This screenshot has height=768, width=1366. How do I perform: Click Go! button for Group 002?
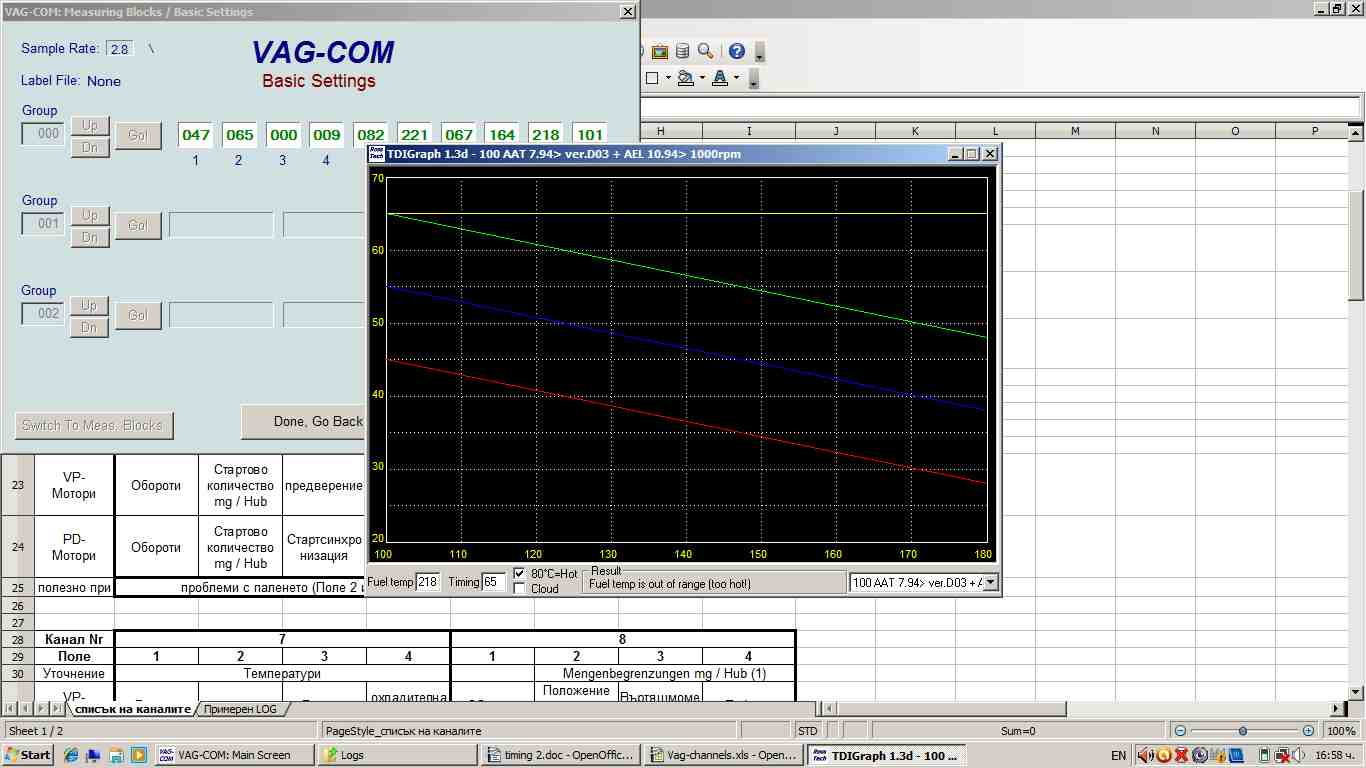pos(138,315)
